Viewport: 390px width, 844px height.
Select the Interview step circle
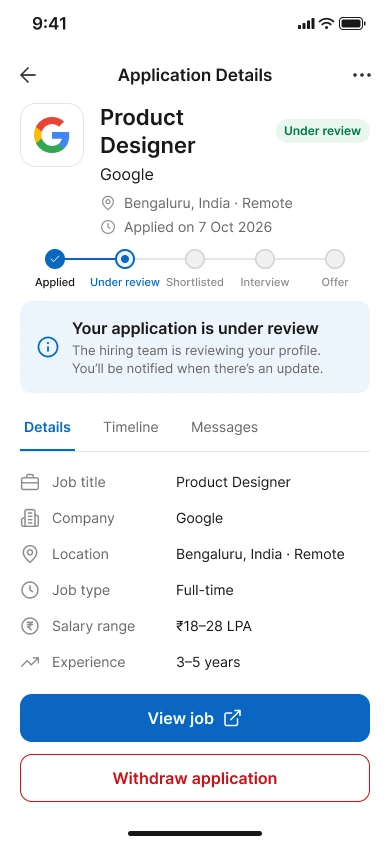click(265, 259)
